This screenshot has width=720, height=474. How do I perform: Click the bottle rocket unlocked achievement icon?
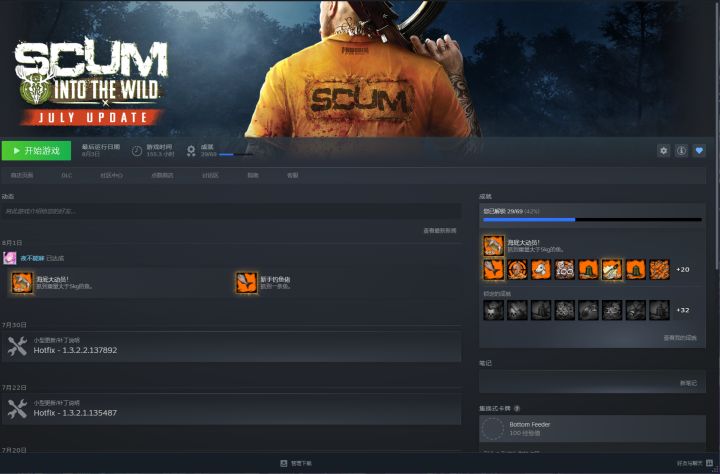tap(612, 270)
